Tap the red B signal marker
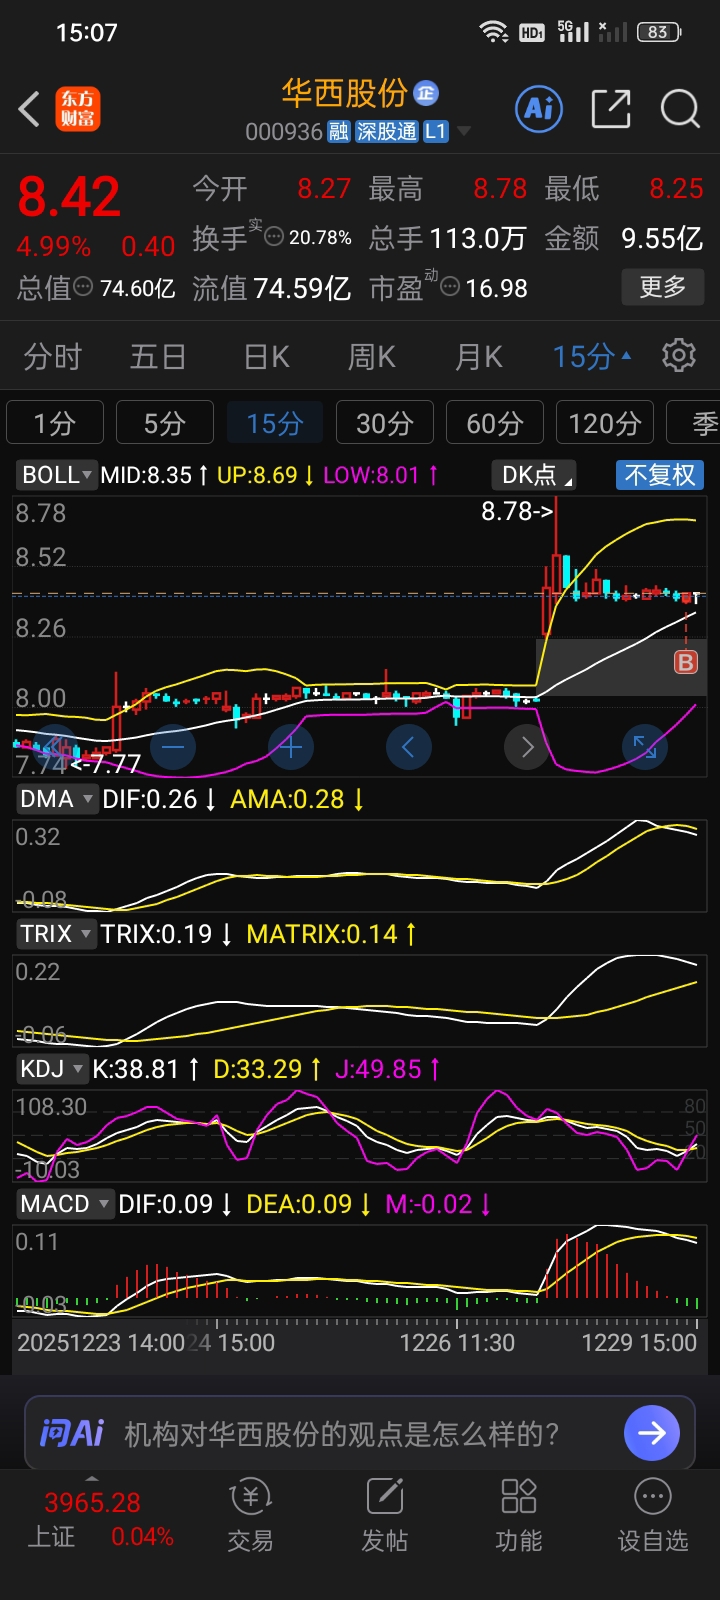The width and height of the screenshot is (720, 1600). pyautogui.click(x=686, y=662)
